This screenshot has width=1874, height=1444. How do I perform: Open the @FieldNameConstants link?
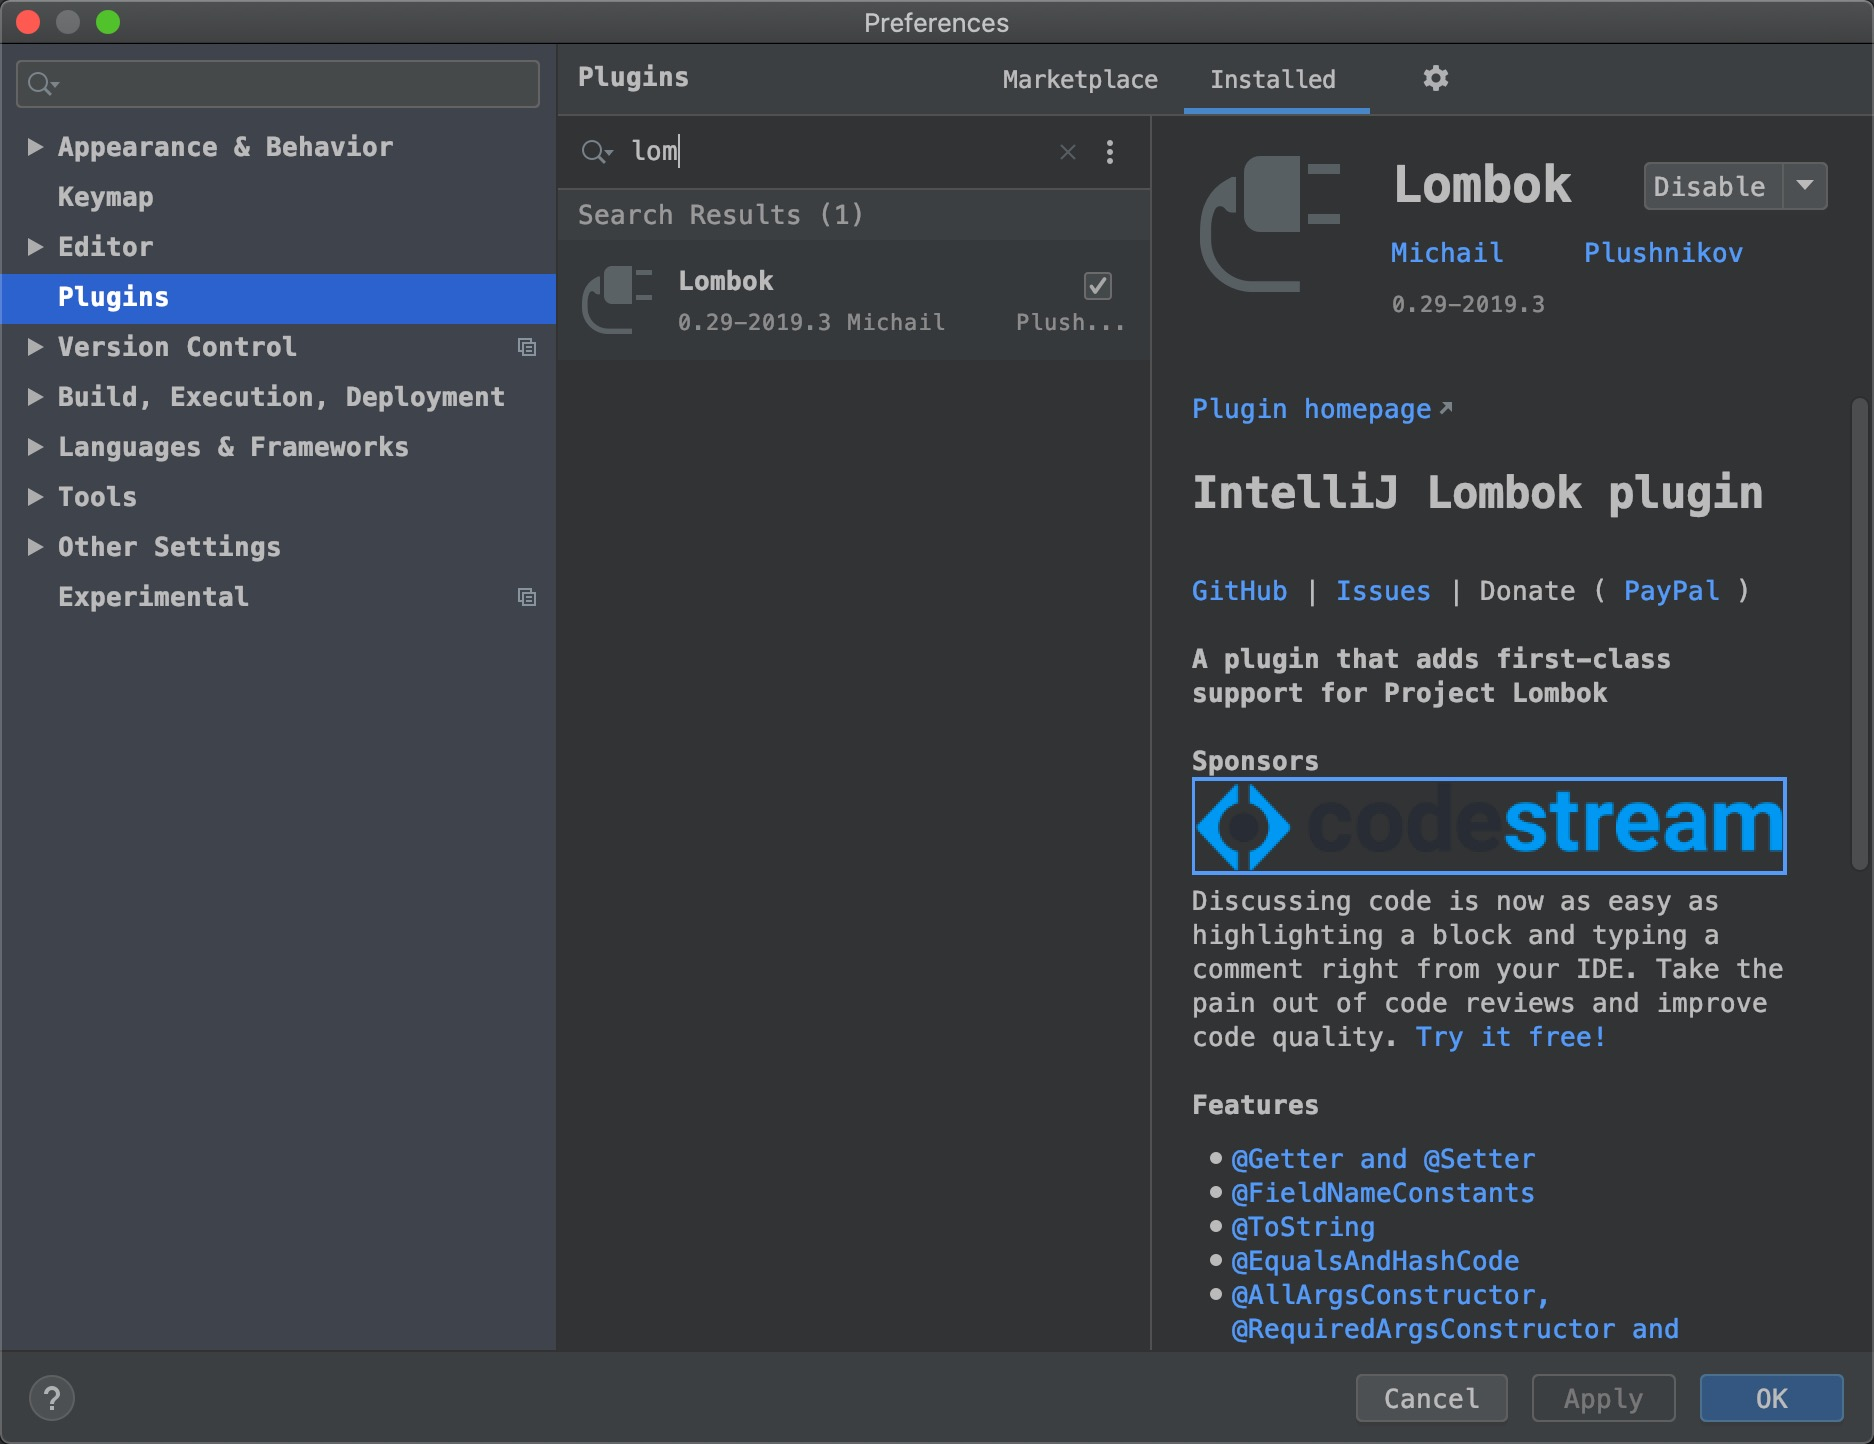(1383, 1193)
